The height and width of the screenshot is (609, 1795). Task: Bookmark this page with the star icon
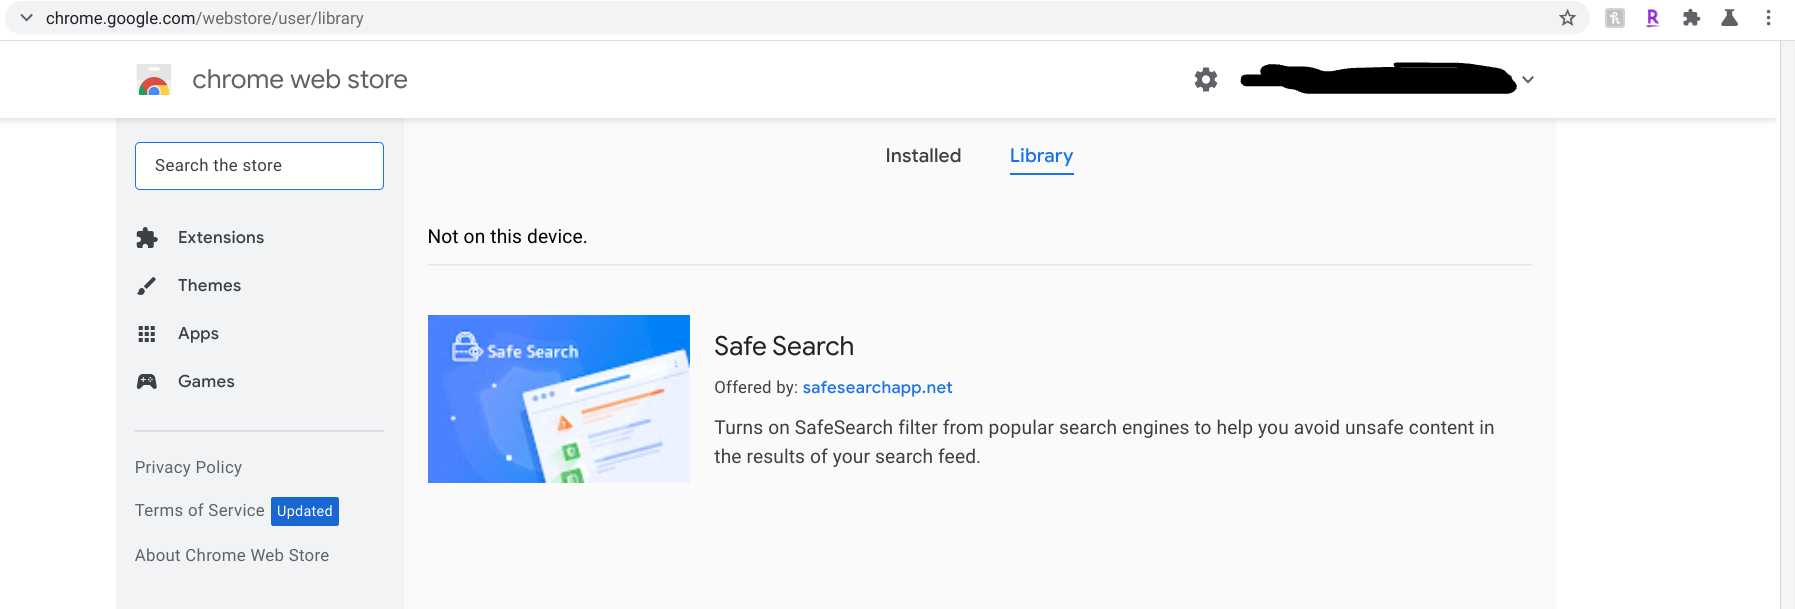(1567, 18)
